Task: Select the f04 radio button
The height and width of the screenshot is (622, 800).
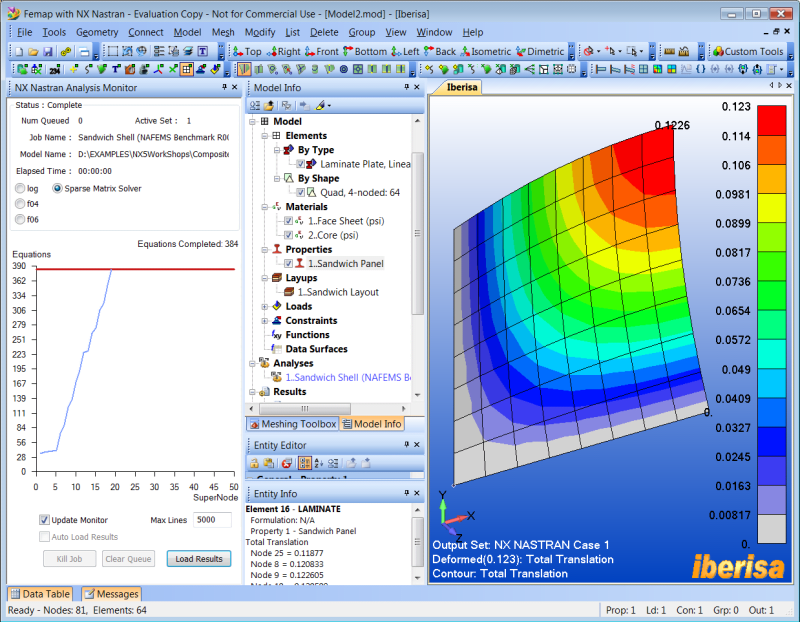Action: (20, 204)
